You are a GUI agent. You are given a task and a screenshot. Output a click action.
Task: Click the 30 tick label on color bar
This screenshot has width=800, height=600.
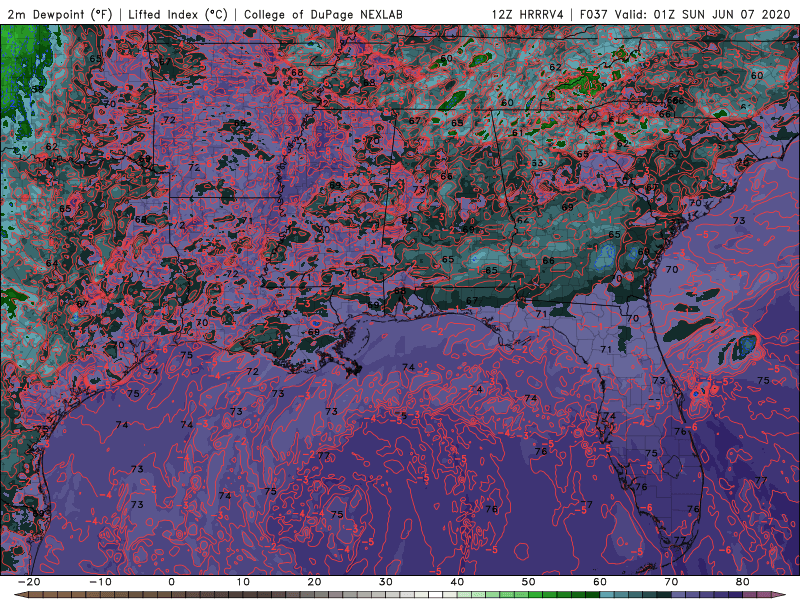coord(386,582)
